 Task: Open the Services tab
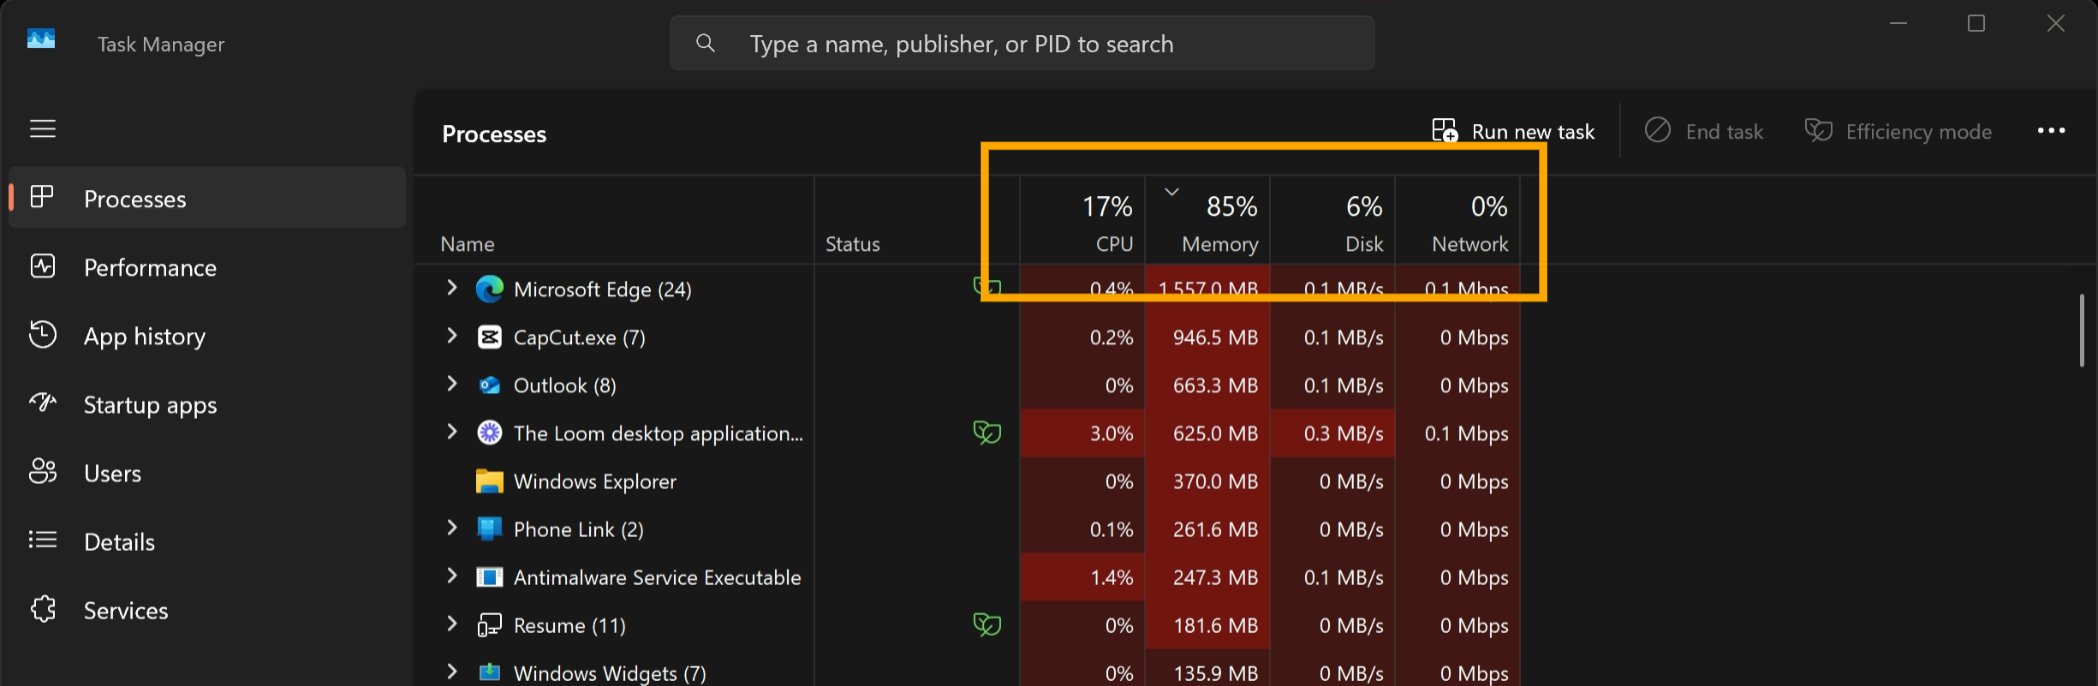click(208, 610)
